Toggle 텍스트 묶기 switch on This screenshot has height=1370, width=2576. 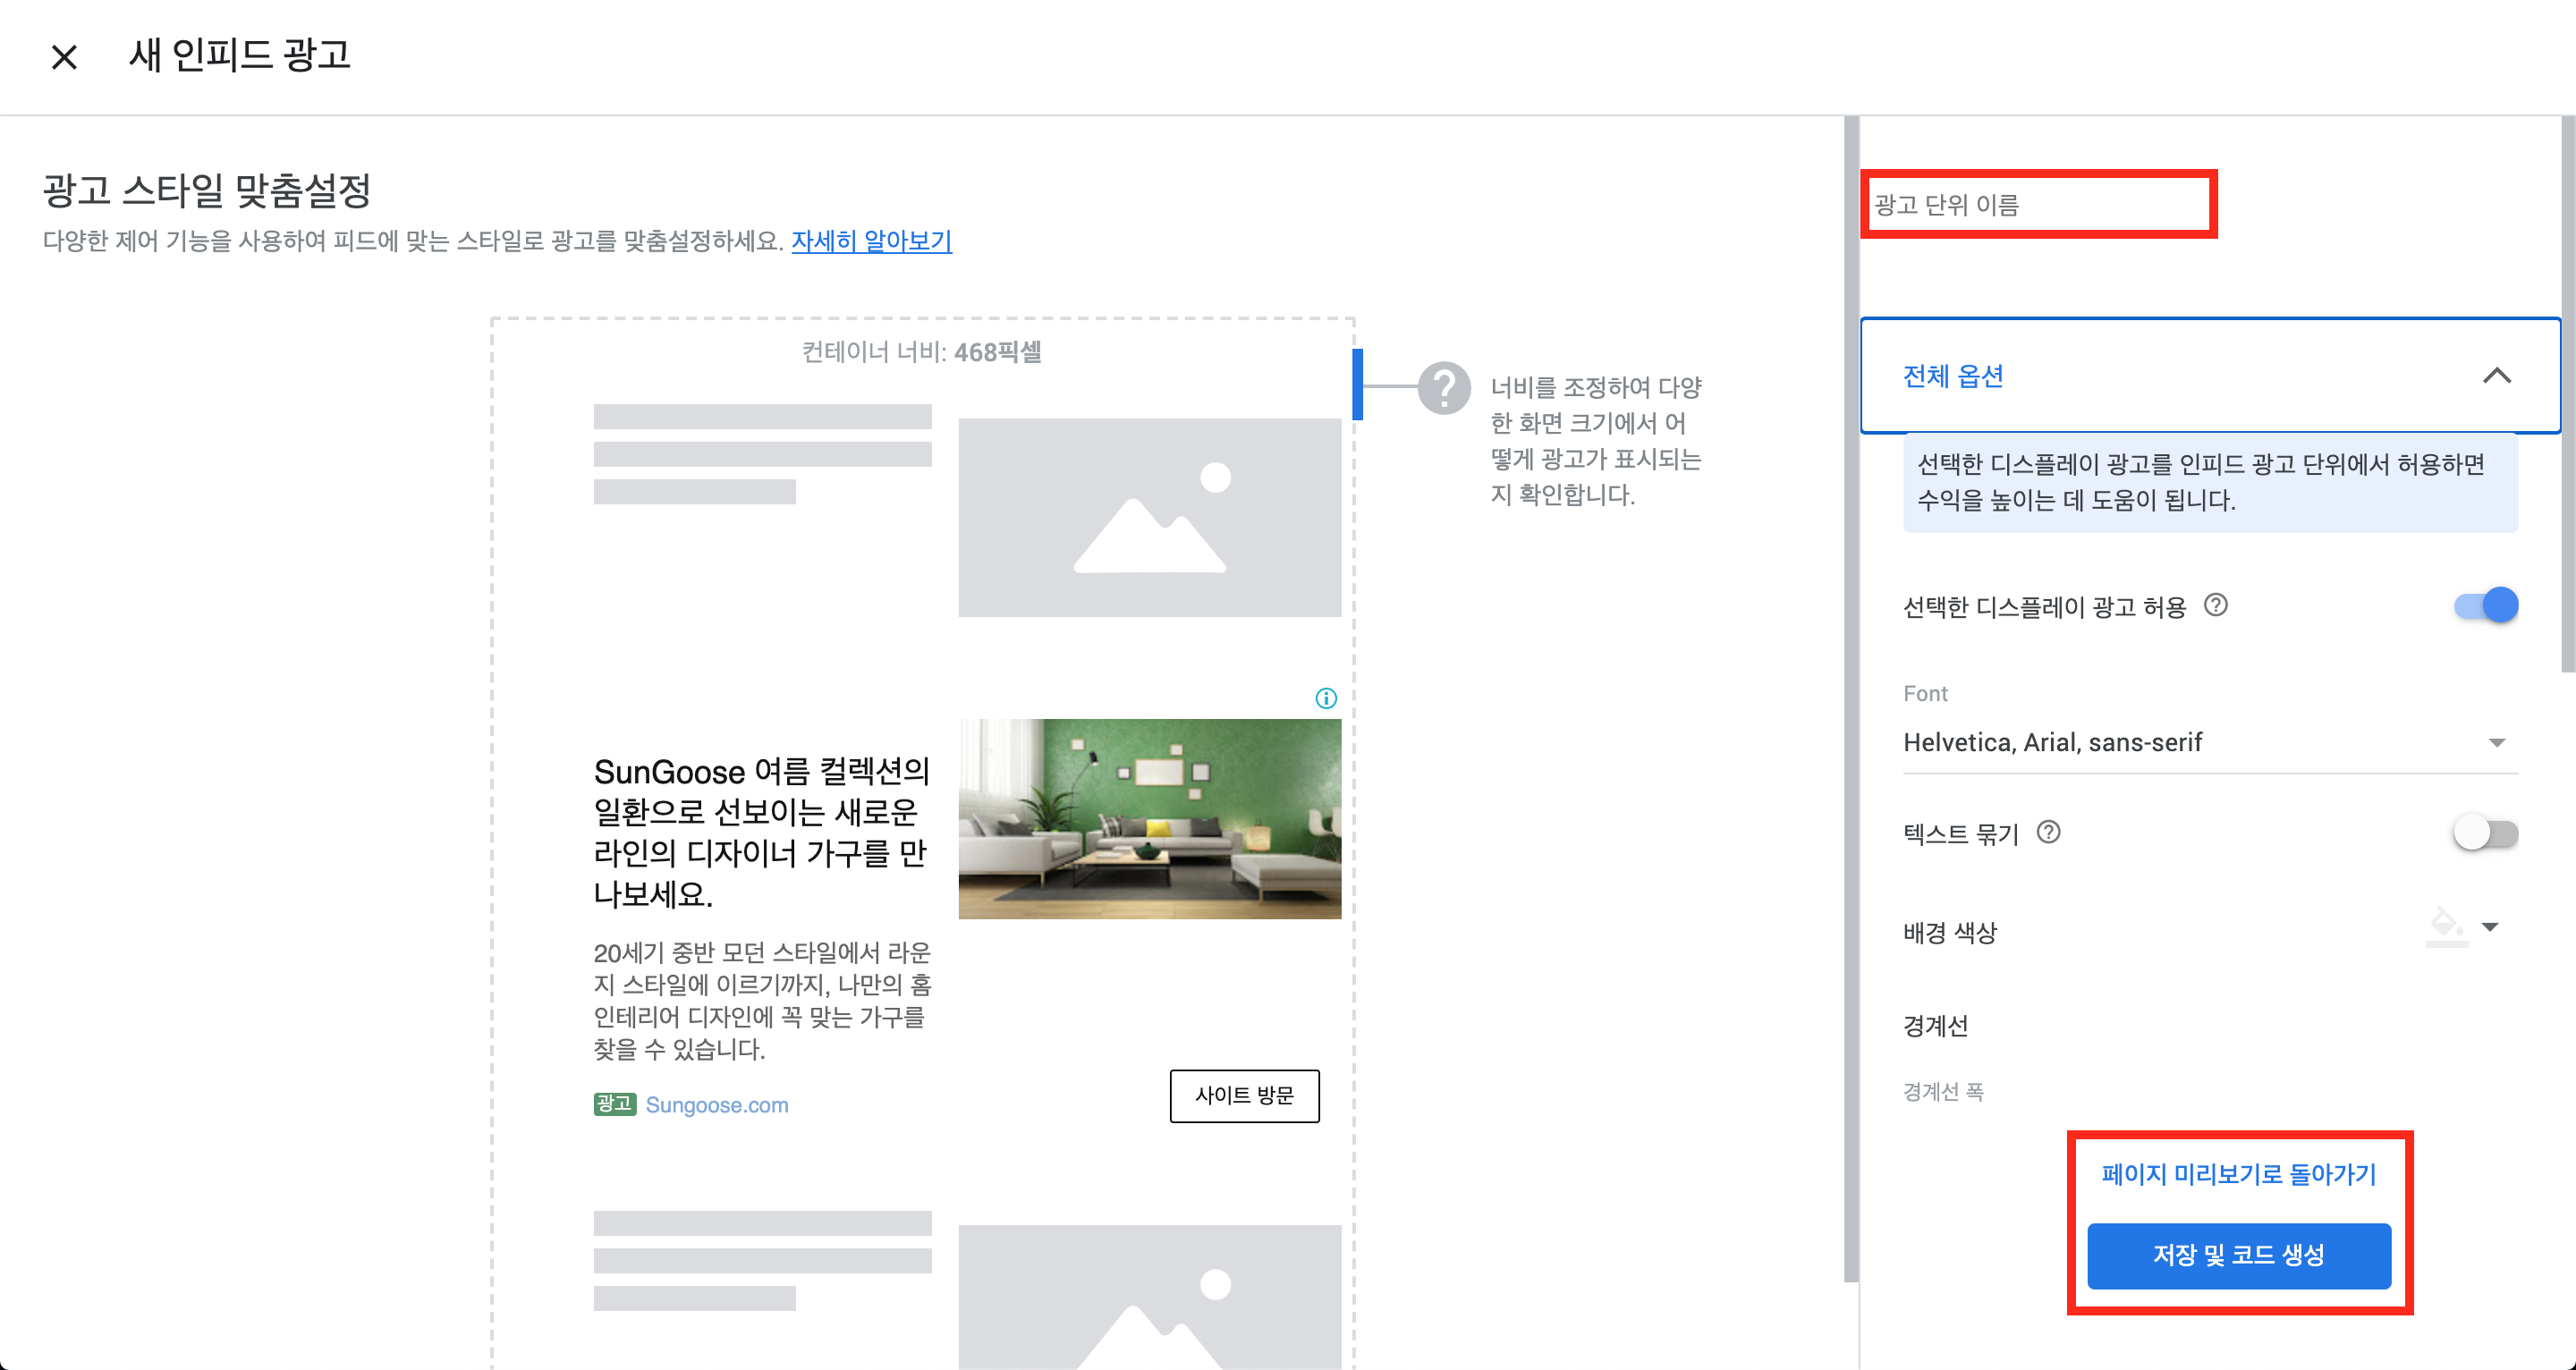click(2485, 833)
